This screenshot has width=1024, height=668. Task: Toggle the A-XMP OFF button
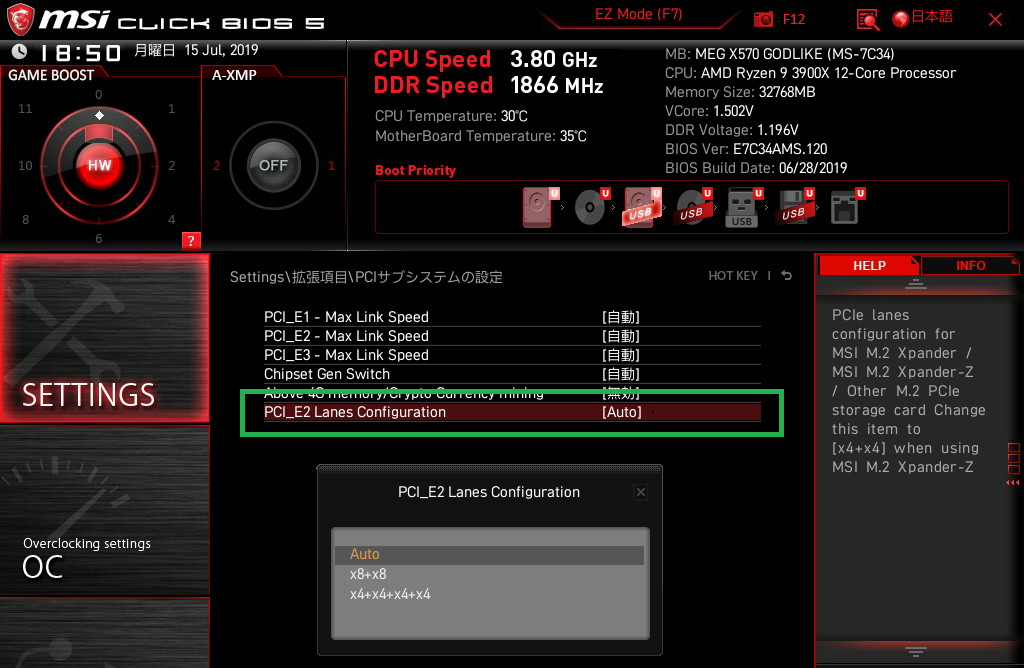click(273, 165)
